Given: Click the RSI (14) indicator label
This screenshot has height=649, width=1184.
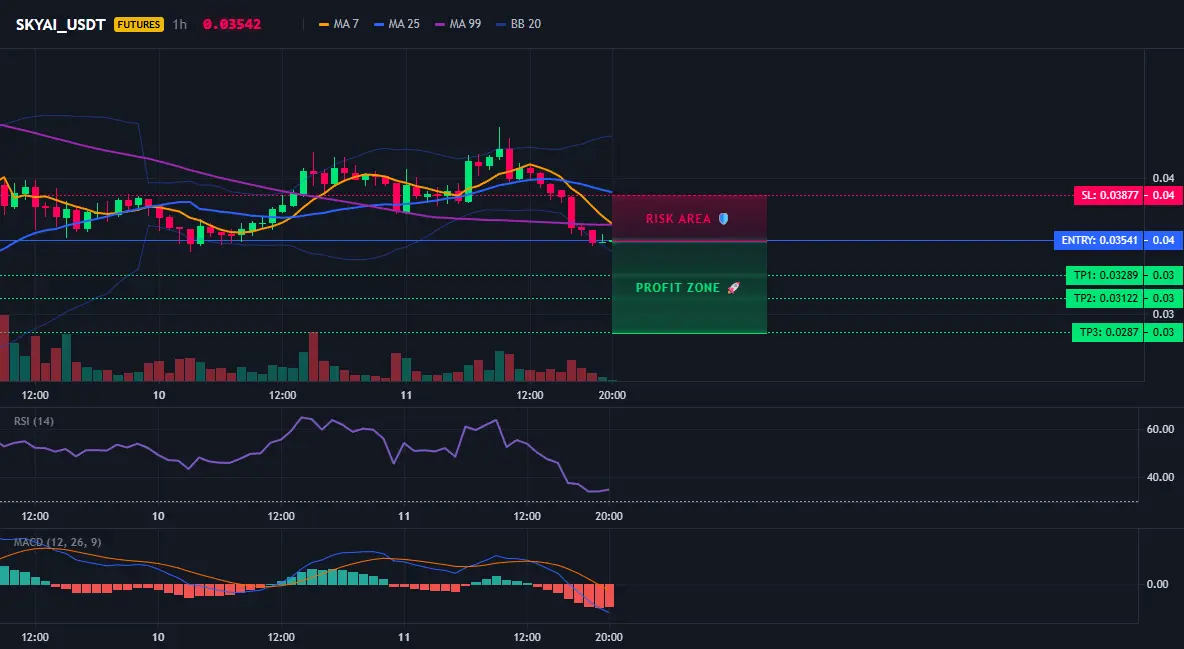Looking at the screenshot, I should tap(34, 421).
